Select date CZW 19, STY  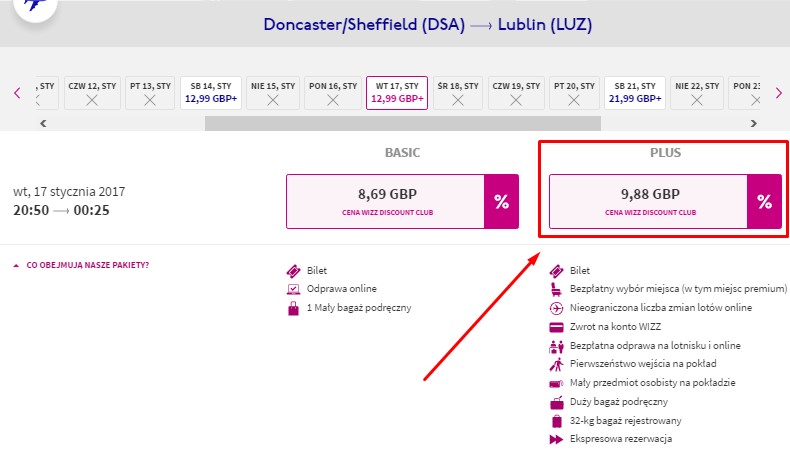tap(516, 93)
